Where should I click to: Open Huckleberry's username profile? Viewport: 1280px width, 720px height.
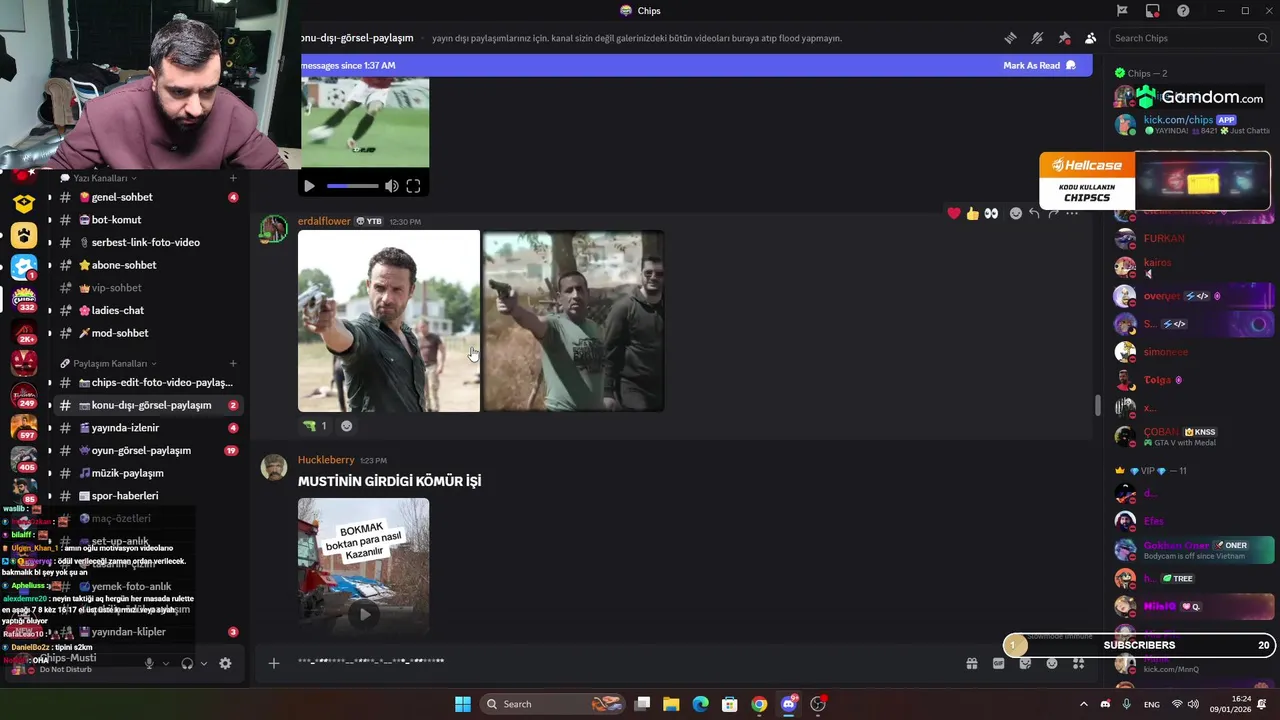326,460
